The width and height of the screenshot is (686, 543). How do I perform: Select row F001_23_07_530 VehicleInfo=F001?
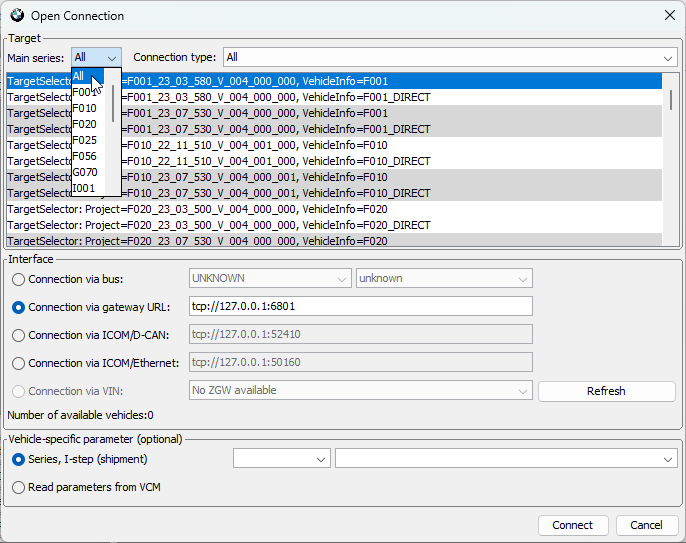[x=334, y=113]
